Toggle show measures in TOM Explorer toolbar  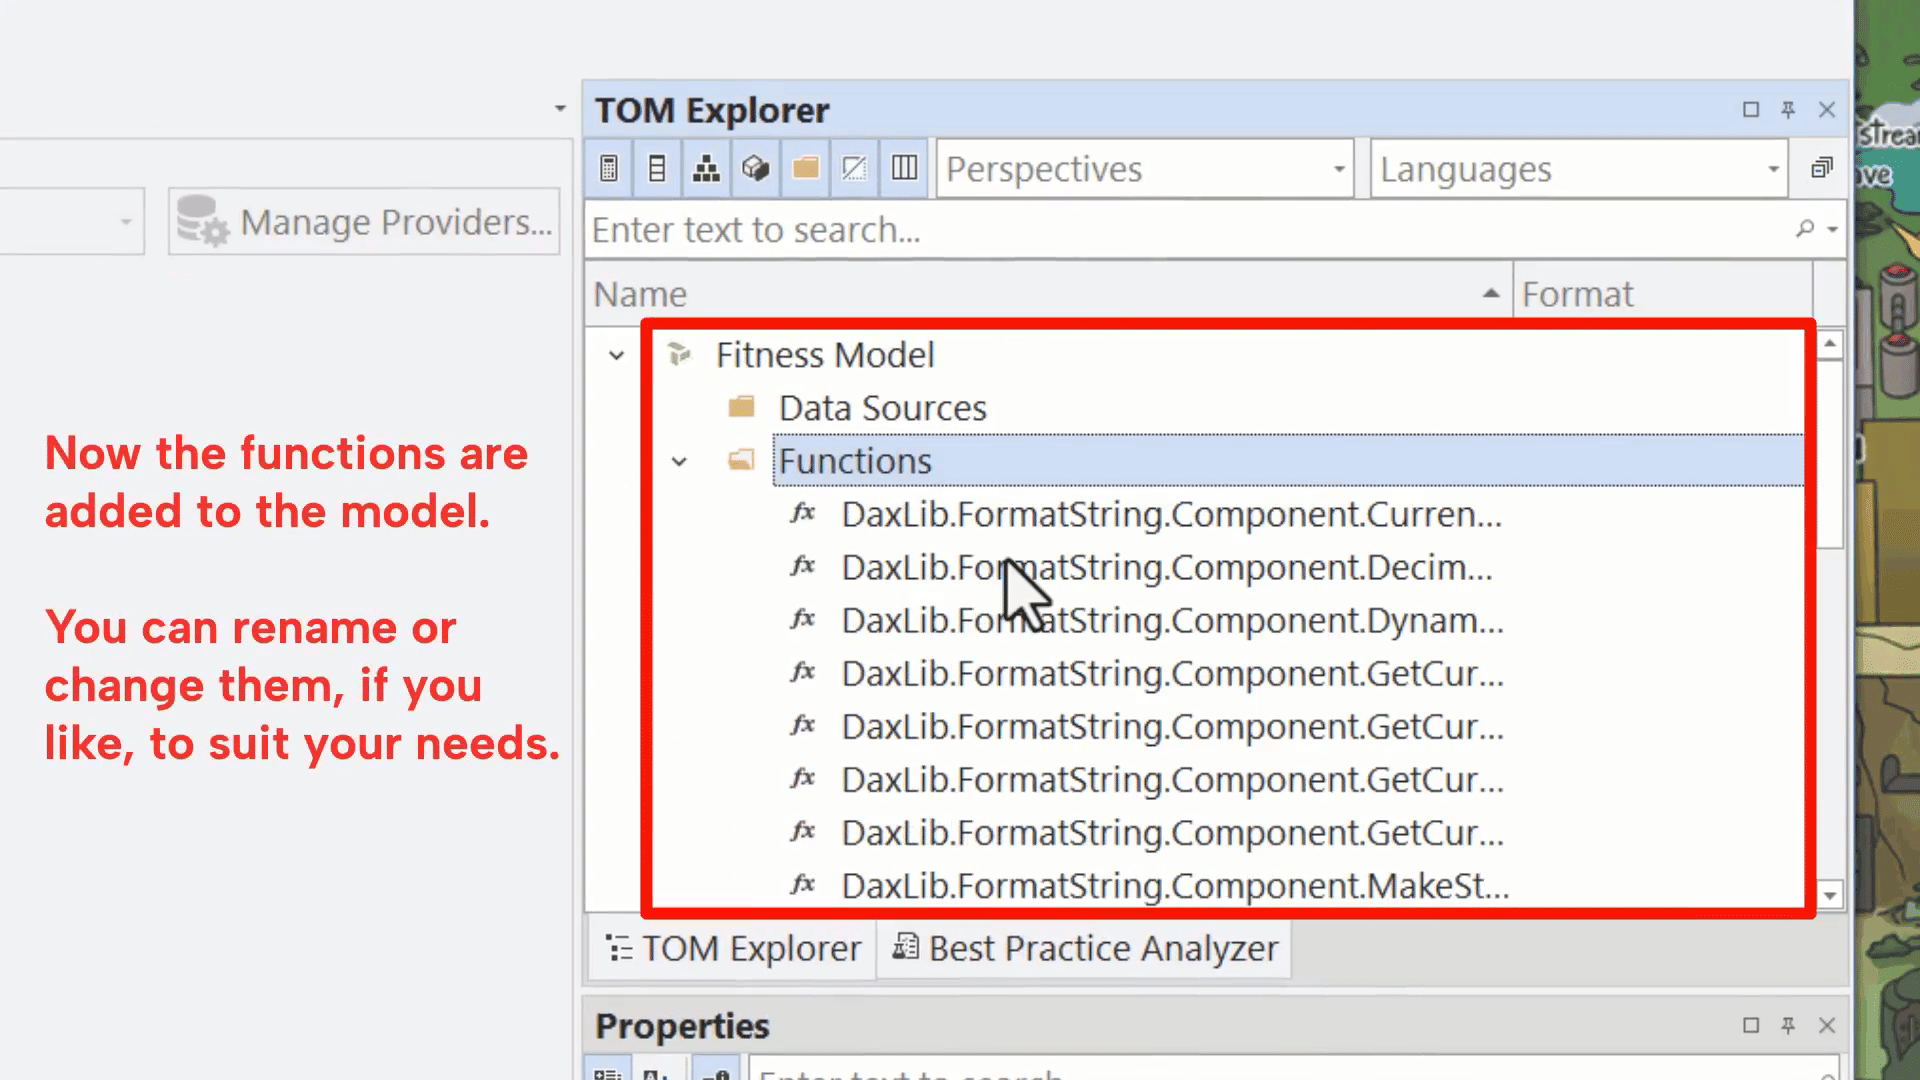608,168
